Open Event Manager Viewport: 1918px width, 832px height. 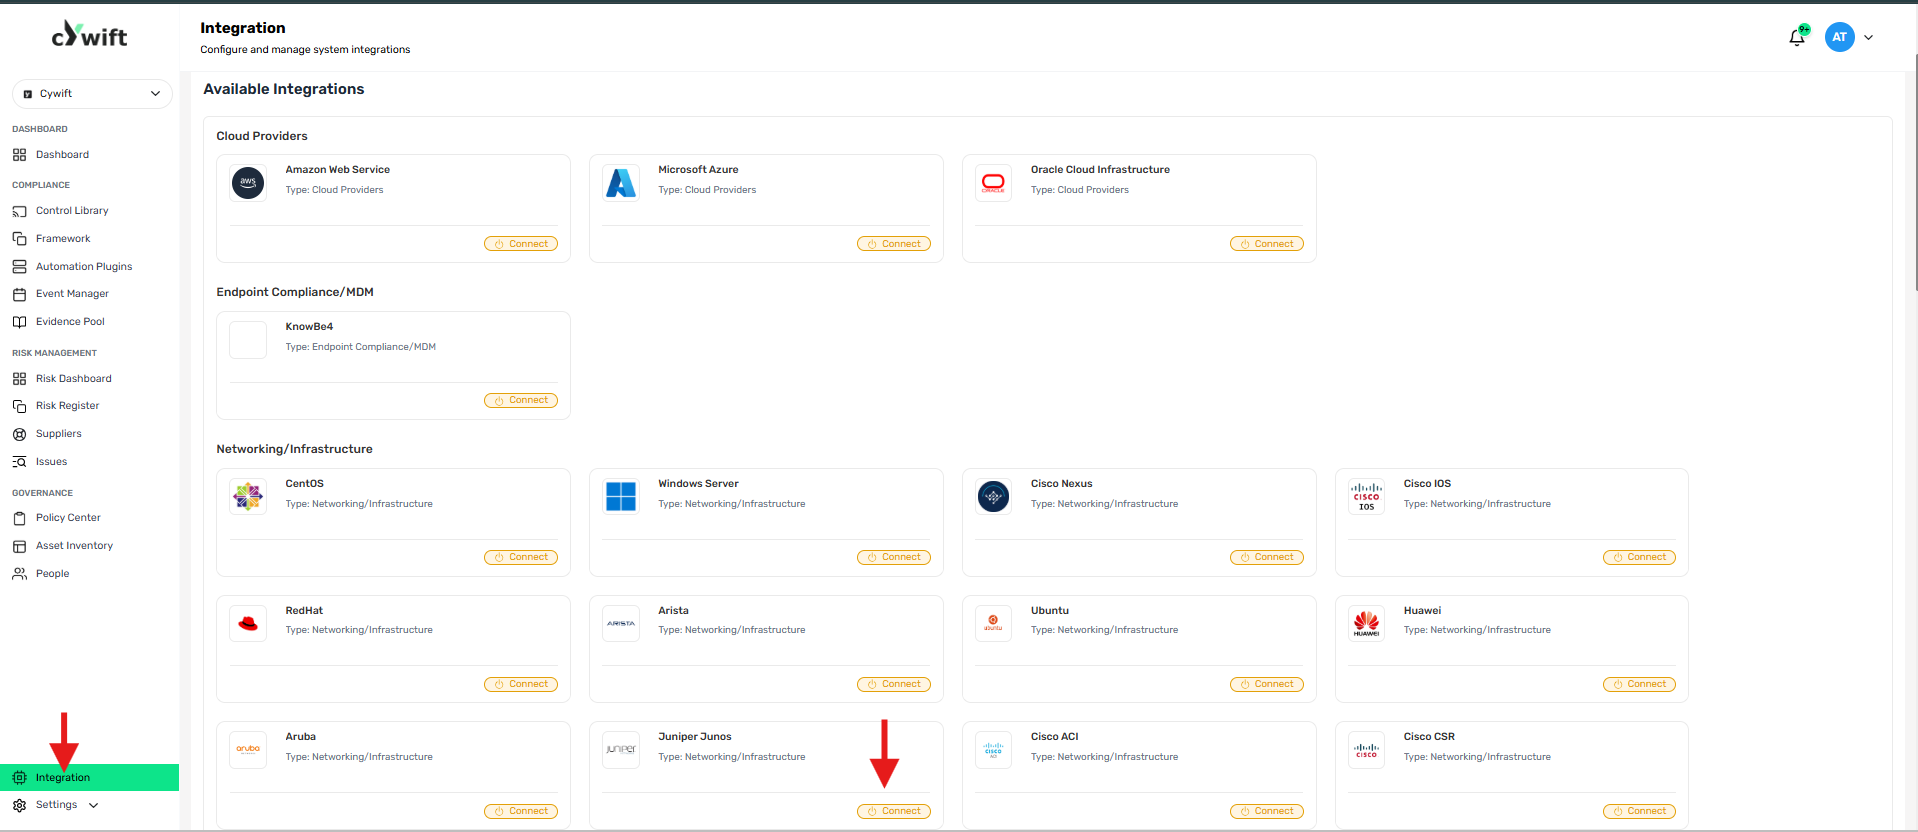click(72, 294)
